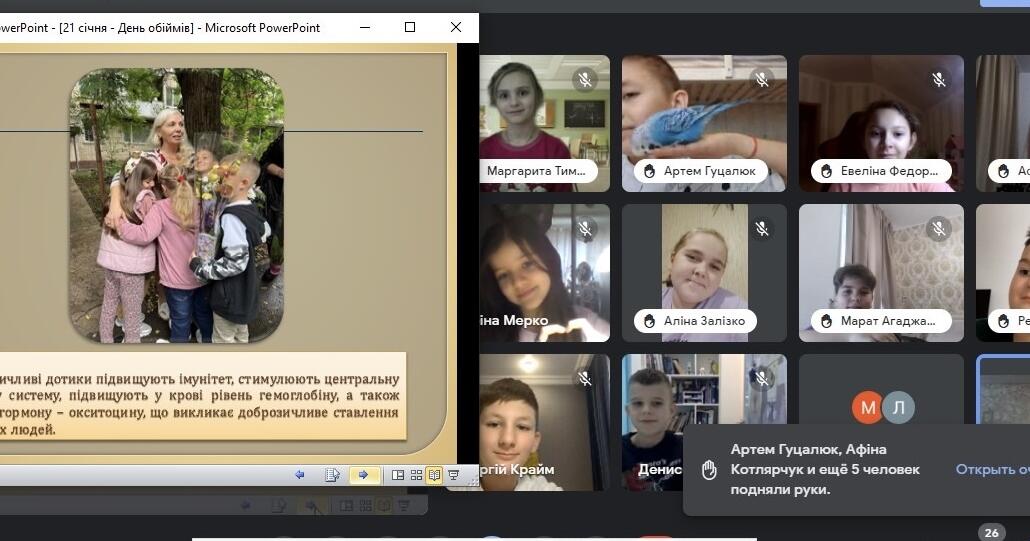Click muted mic icon on Артем Гуцалюк tile
The image size is (1030, 541).
(762, 80)
